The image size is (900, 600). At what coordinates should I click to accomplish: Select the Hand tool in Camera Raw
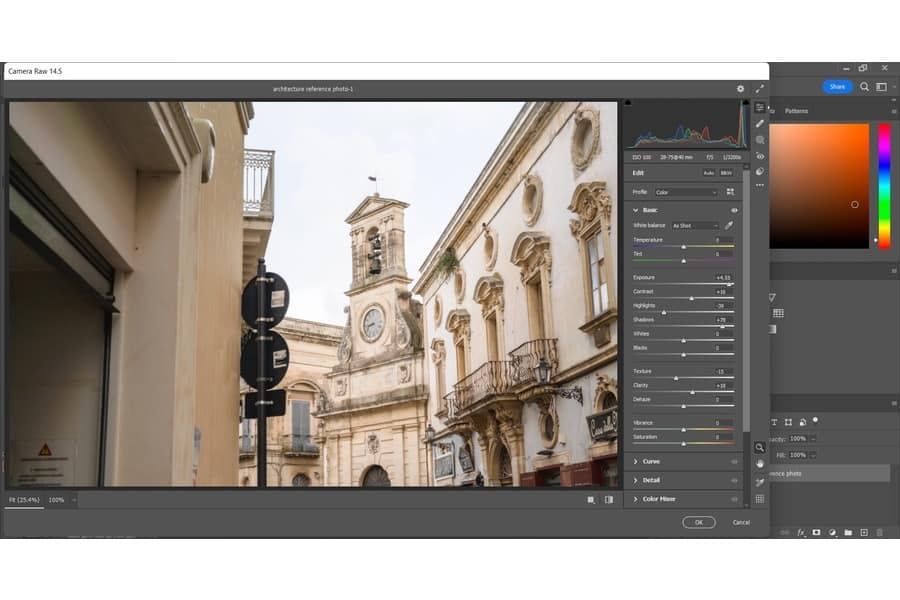(x=760, y=463)
